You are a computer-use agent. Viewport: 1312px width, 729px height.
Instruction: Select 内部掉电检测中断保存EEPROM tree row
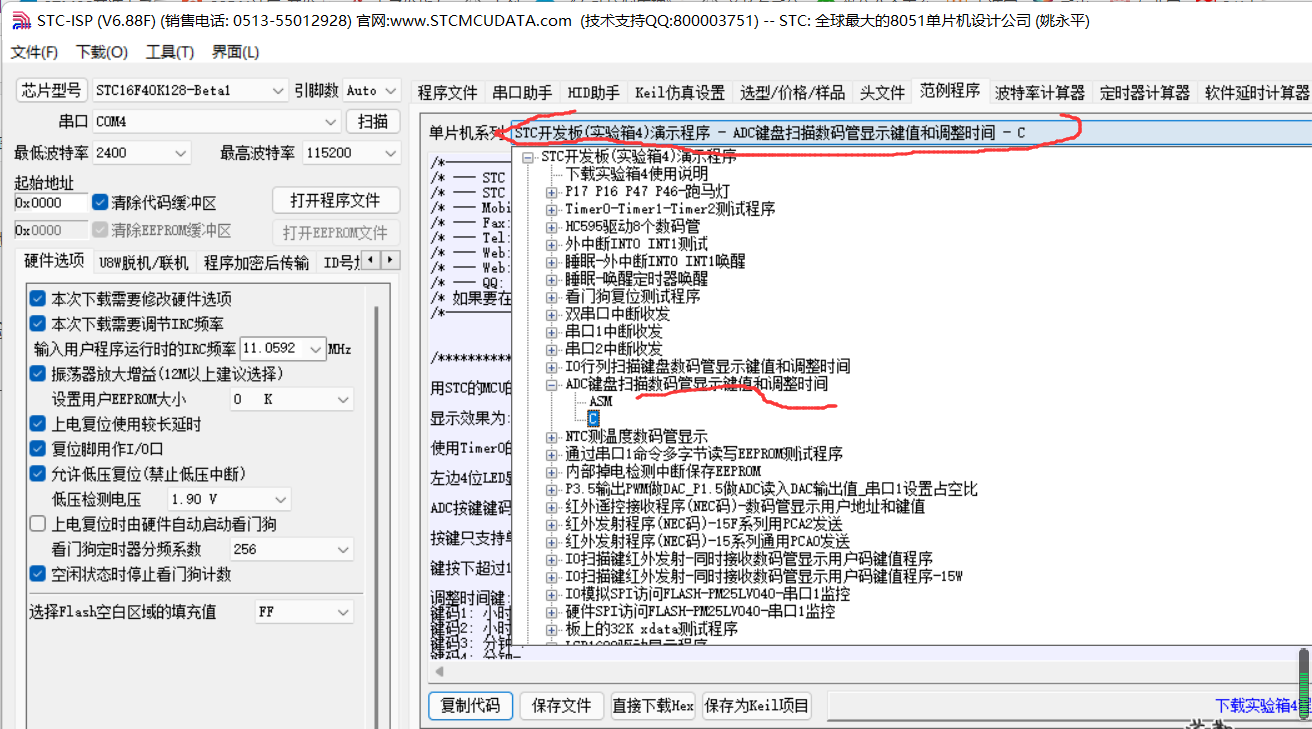(663, 471)
